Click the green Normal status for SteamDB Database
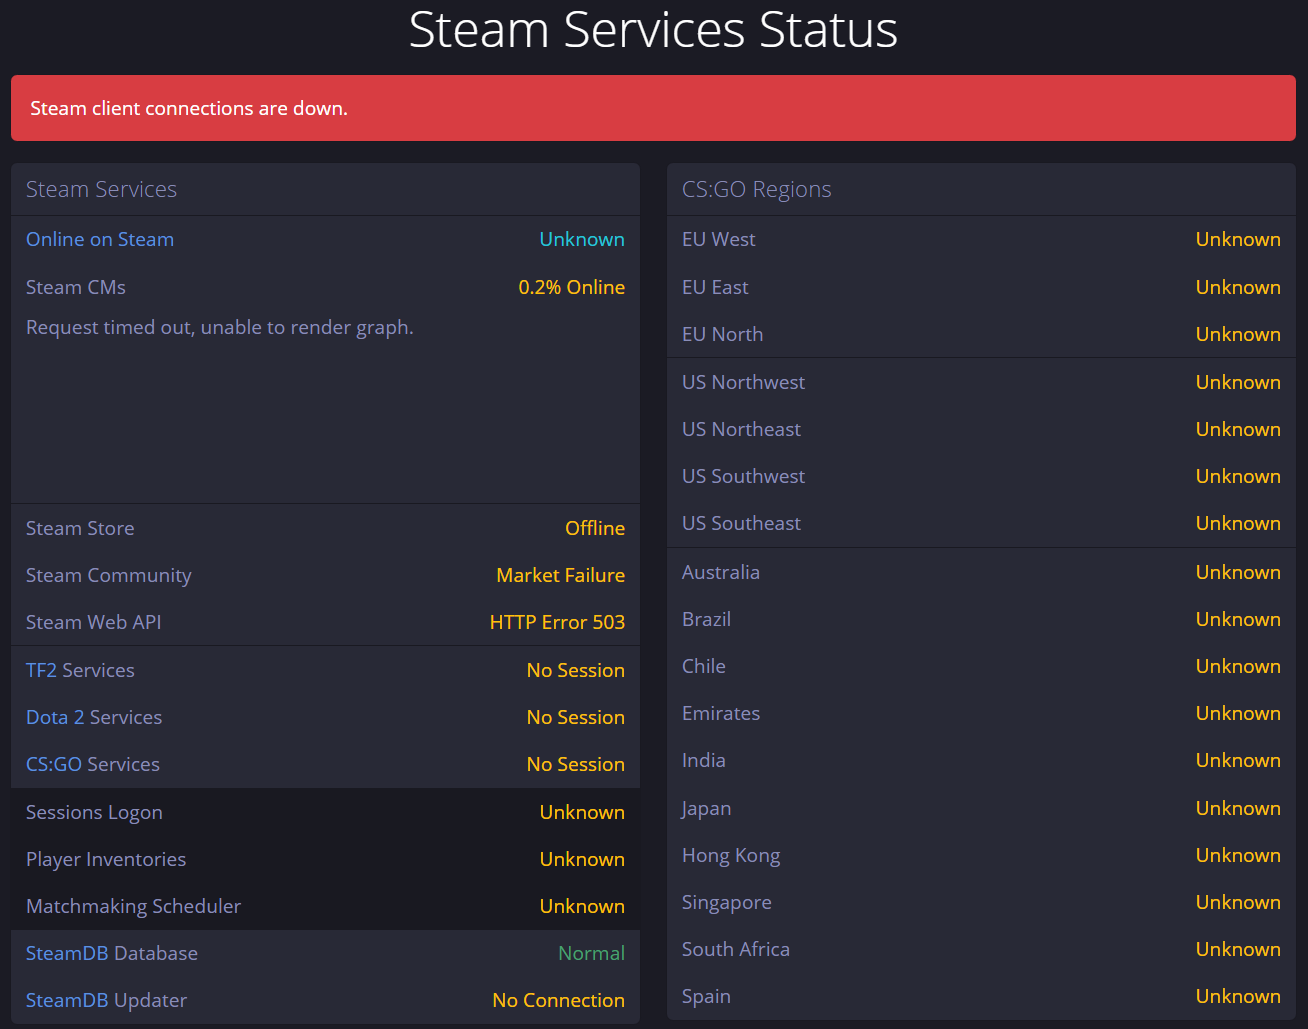Image resolution: width=1308 pixels, height=1029 pixels. (x=592, y=953)
